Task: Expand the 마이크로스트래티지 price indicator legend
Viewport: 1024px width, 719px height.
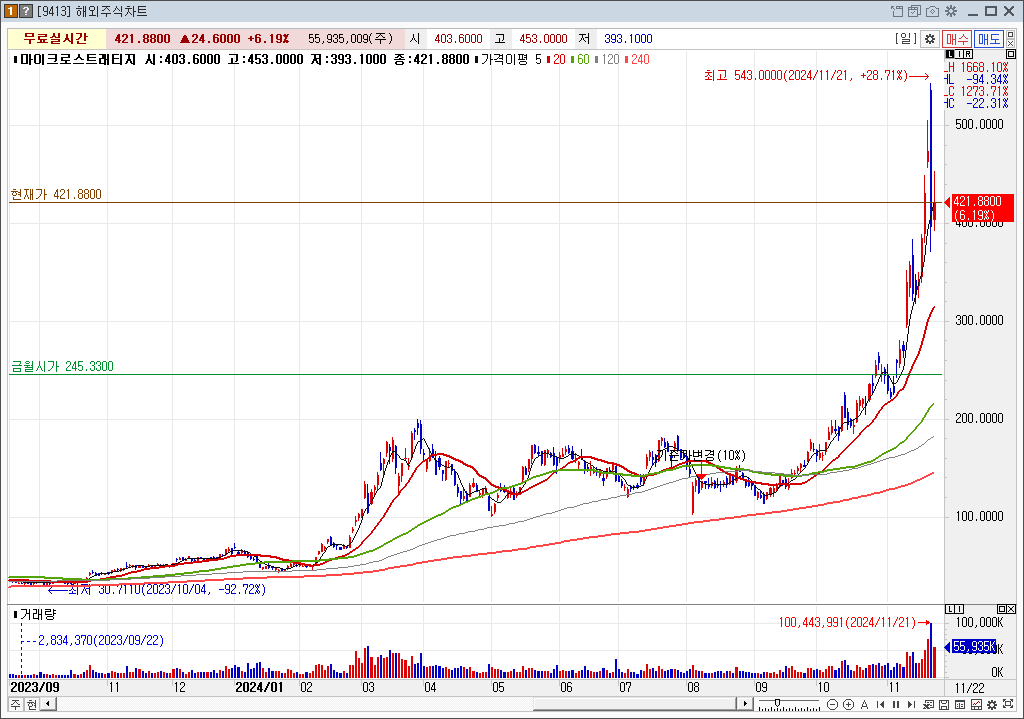Action: (15, 60)
